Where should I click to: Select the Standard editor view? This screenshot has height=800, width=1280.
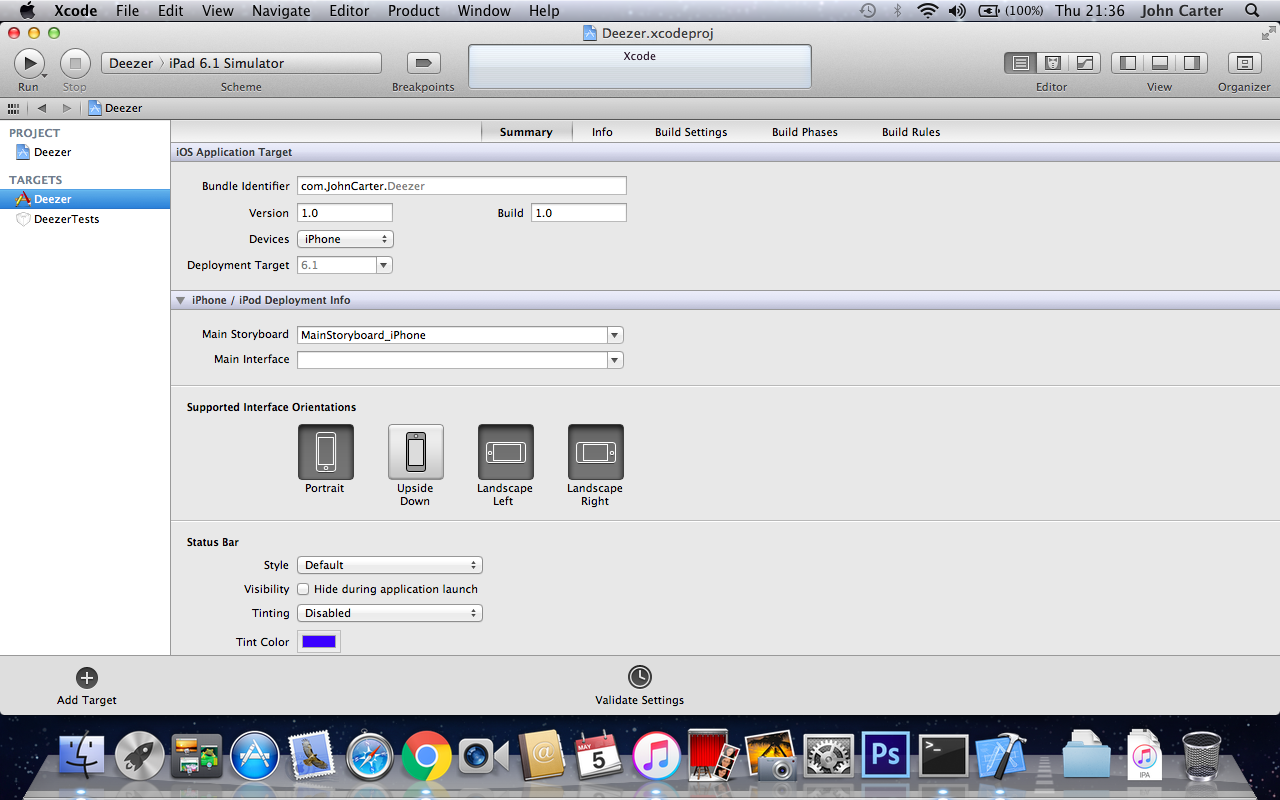click(1020, 63)
